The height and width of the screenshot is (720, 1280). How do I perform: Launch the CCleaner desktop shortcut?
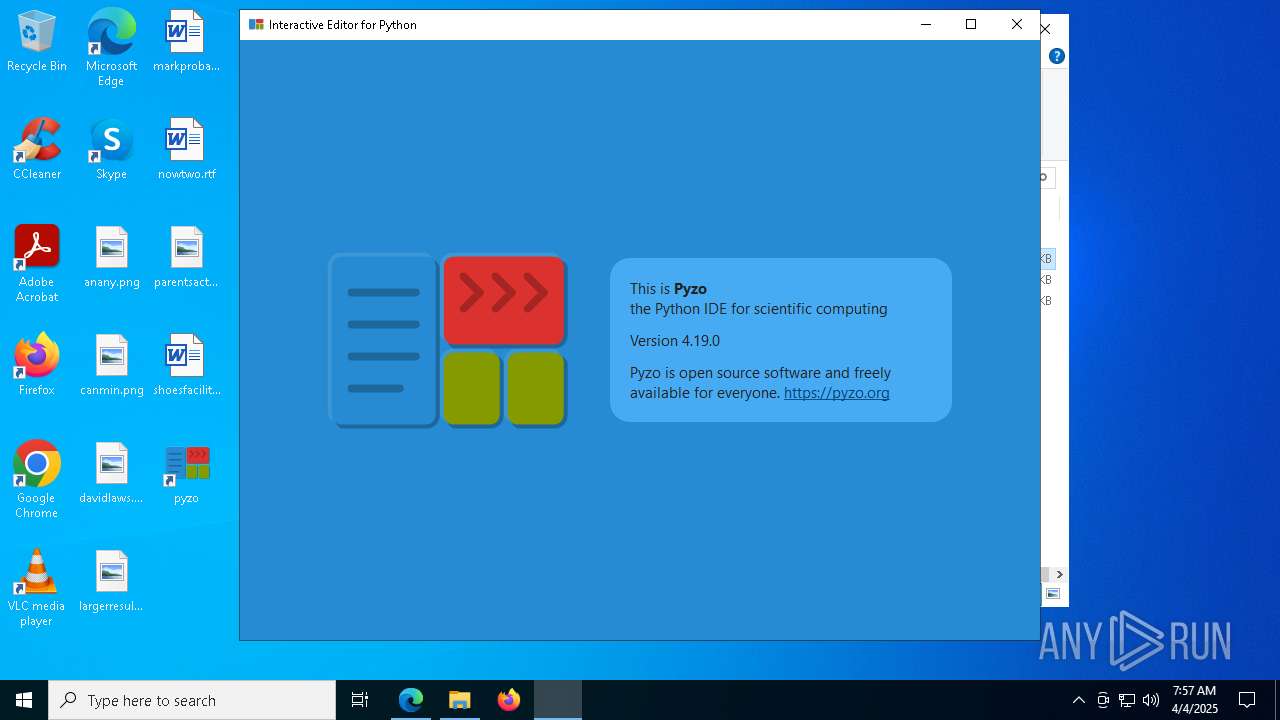[x=37, y=150]
